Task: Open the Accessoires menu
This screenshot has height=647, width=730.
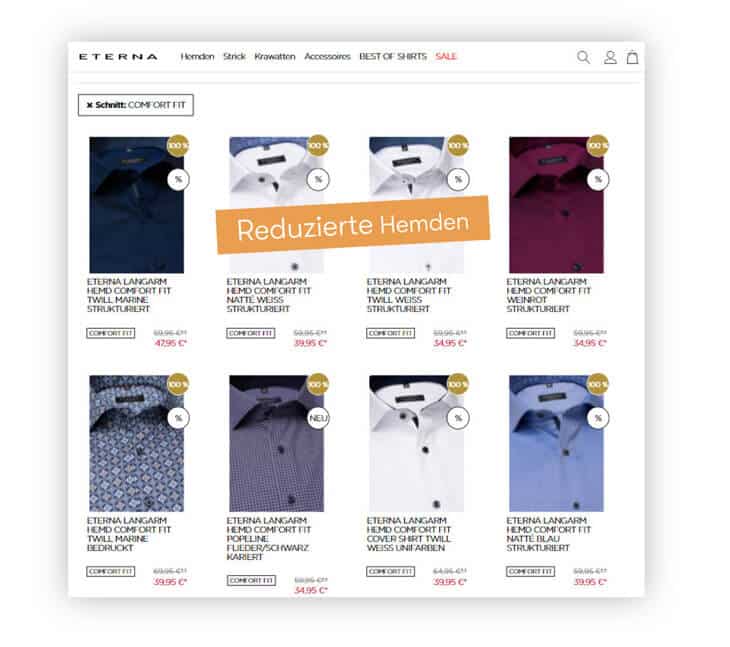Action: point(327,56)
